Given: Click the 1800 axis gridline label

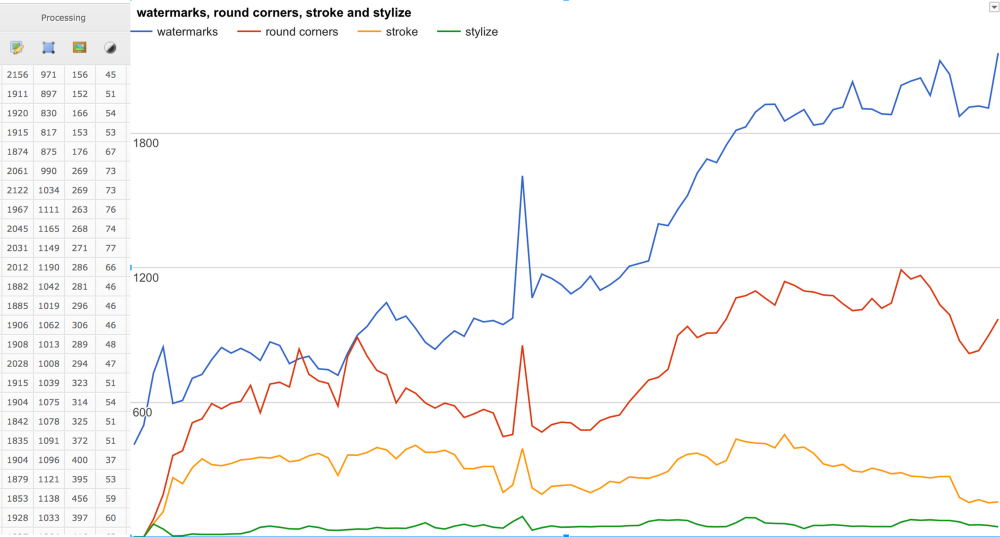Looking at the screenshot, I should [146, 143].
